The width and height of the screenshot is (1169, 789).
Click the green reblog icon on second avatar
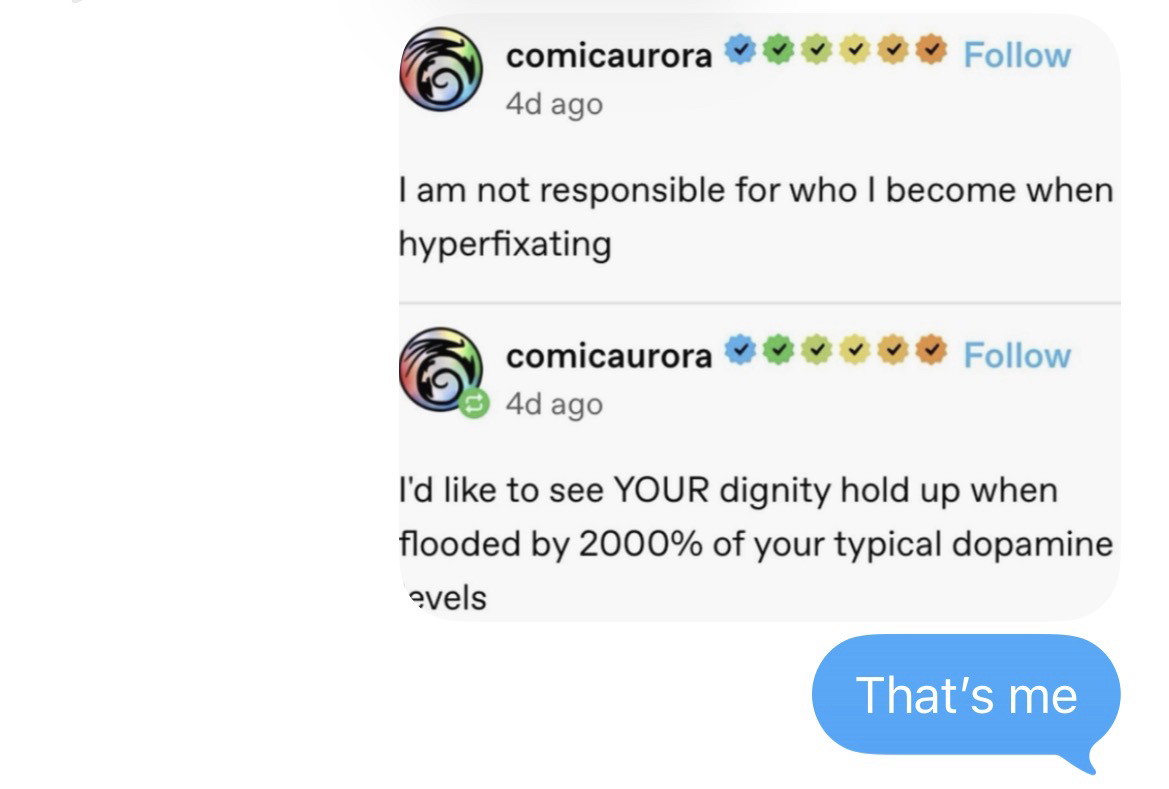click(475, 404)
